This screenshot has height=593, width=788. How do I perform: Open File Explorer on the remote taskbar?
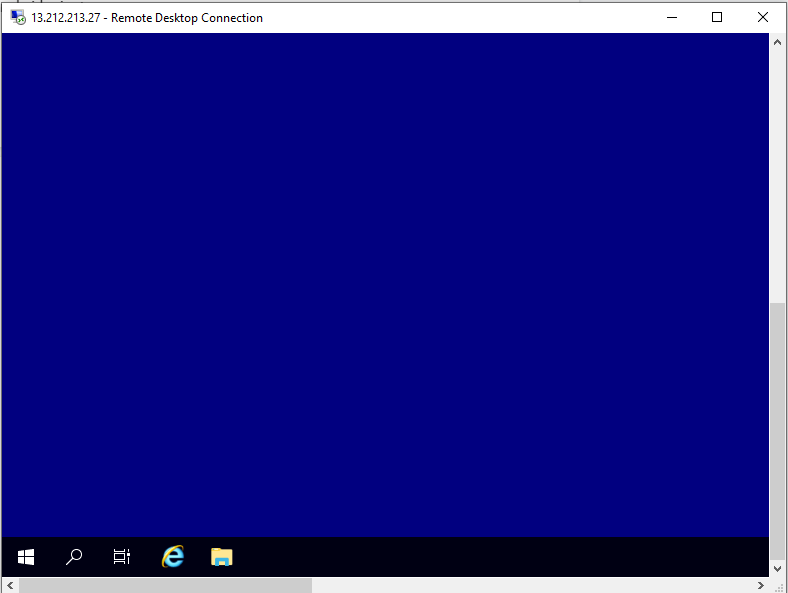[x=222, y=557]
